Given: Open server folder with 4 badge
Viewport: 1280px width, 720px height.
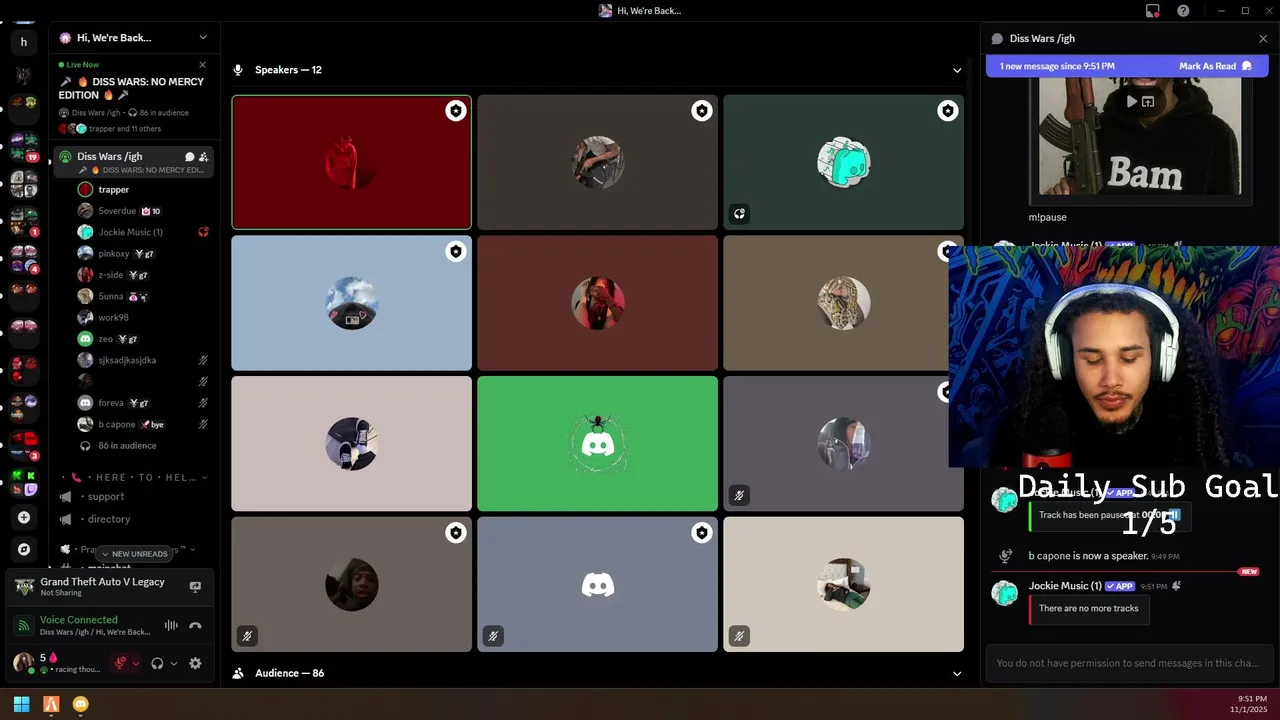Looking at the screenshot, I should (24, 258).
